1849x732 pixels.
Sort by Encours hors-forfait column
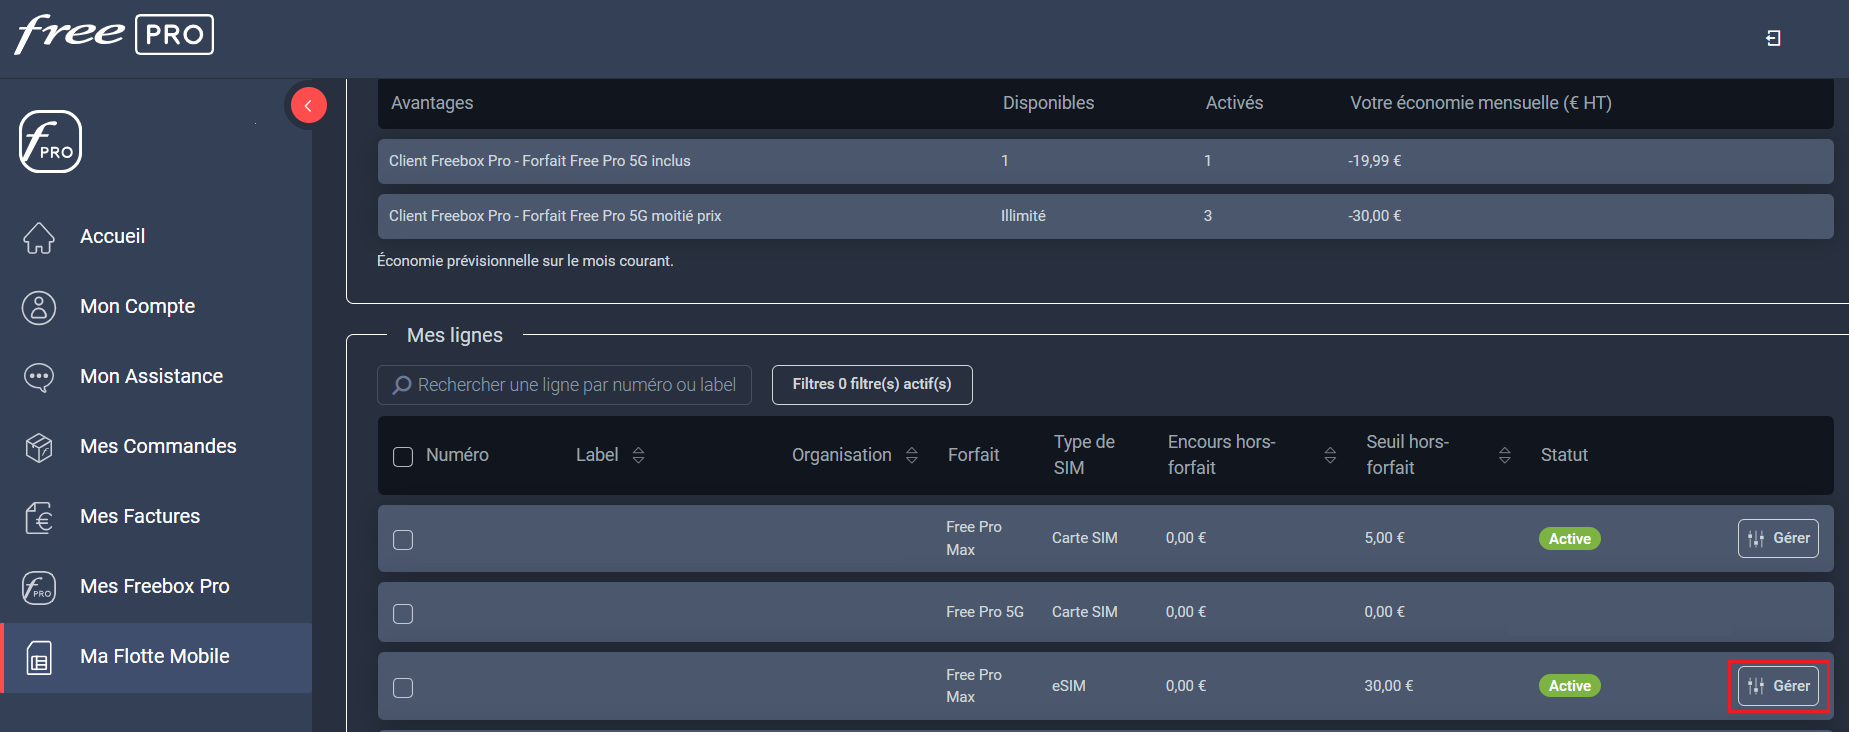tap(1330, 455)
